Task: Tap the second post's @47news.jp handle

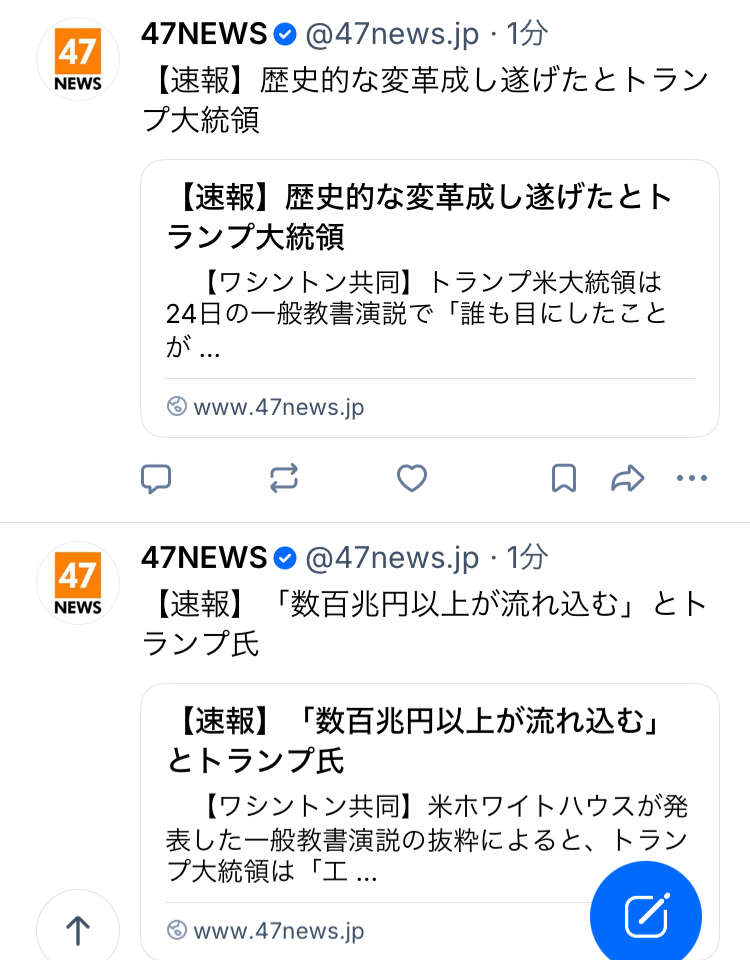Action: click(x=392, y=558)
